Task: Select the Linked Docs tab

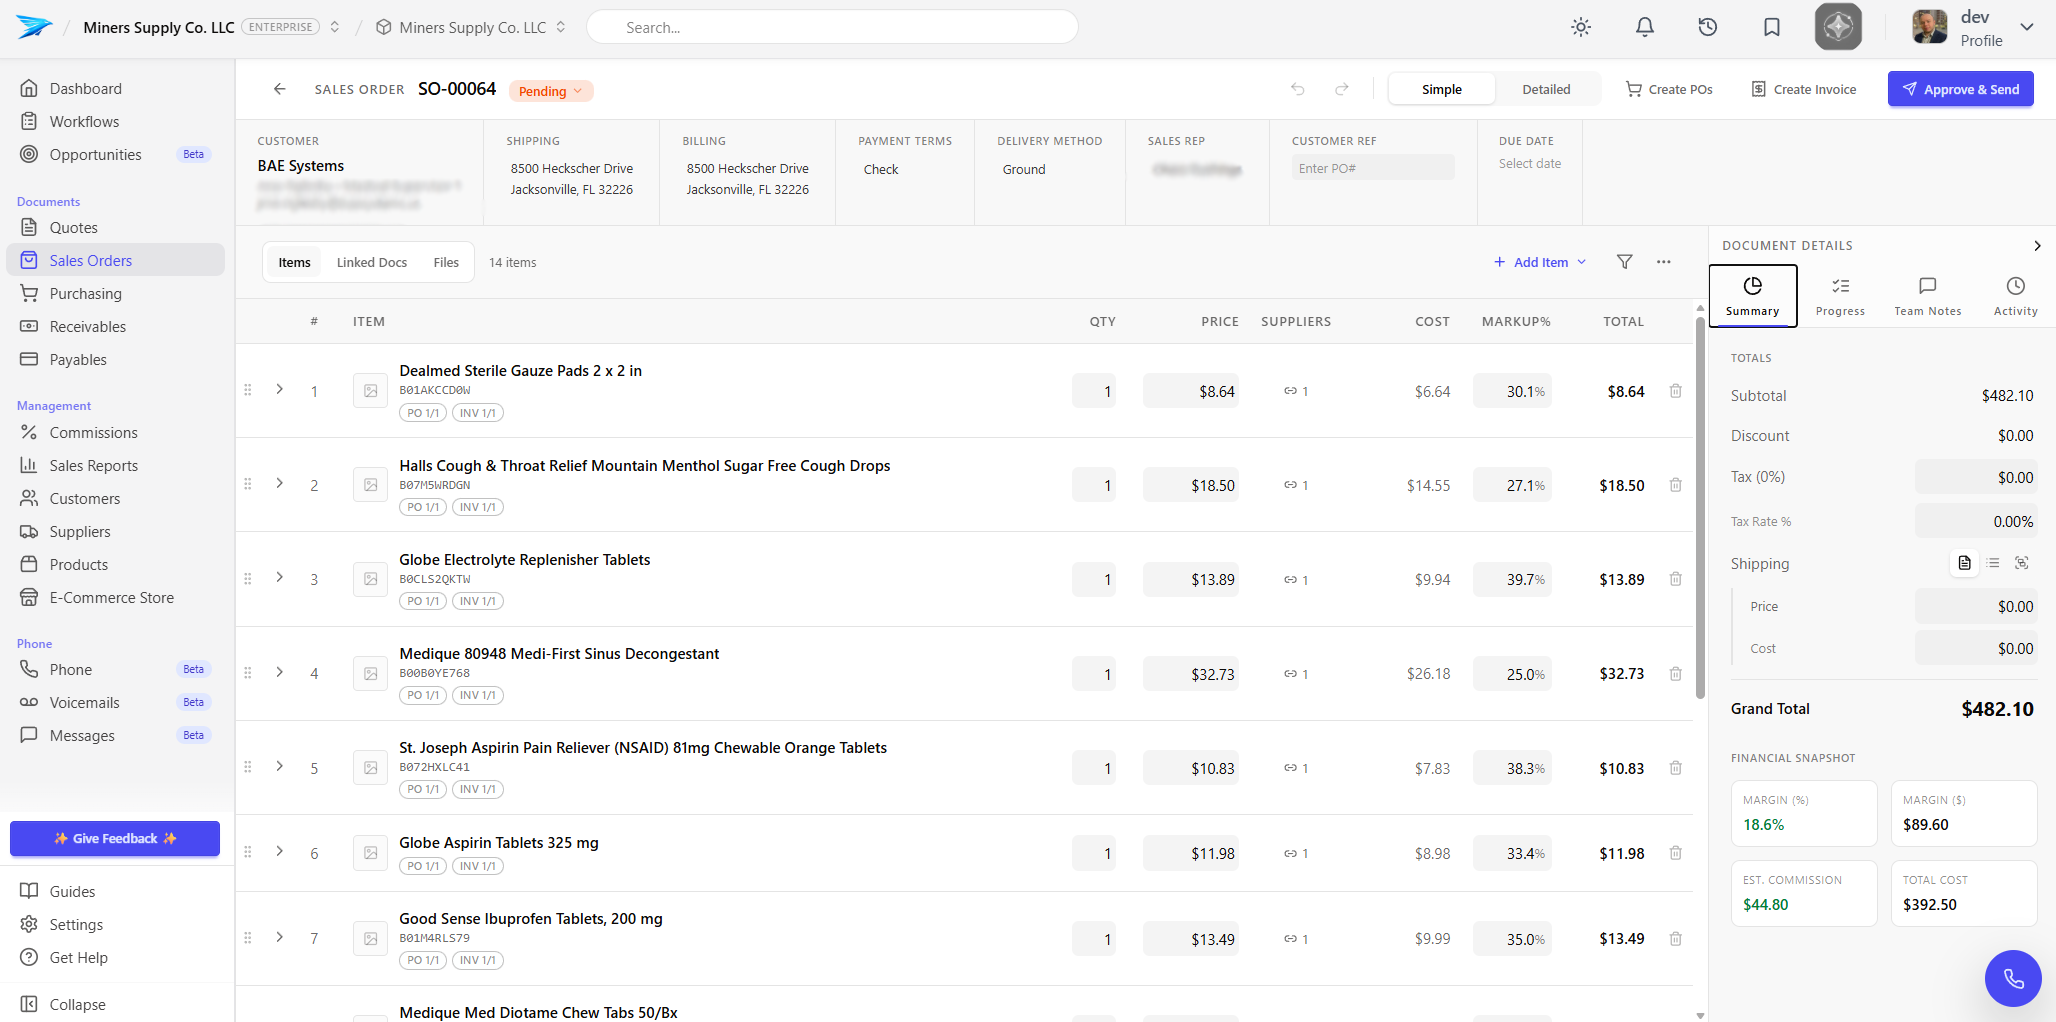Action: 372,262
